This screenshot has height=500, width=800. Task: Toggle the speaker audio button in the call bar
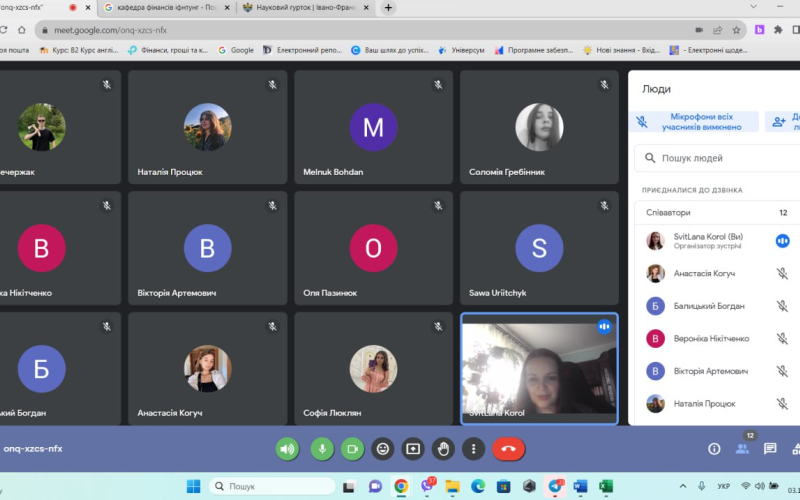288,449
